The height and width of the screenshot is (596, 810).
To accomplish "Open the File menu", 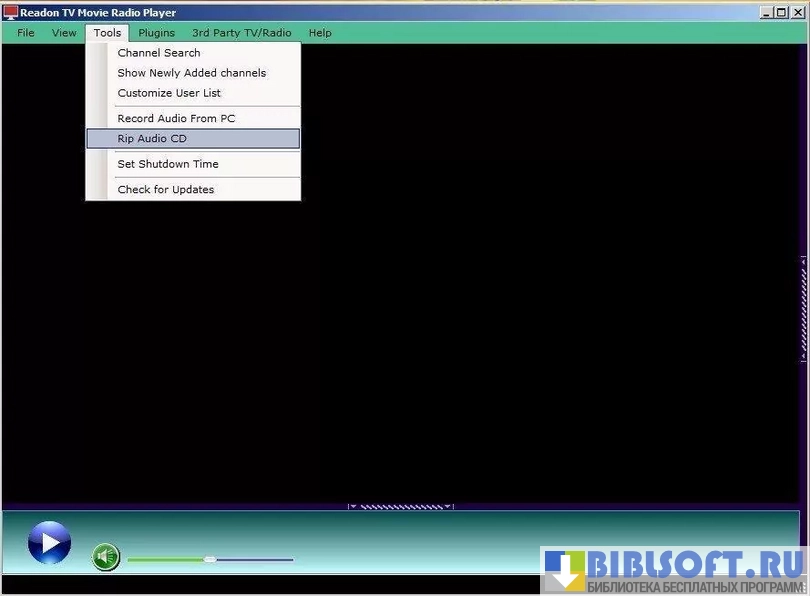I will coord(26,33).
